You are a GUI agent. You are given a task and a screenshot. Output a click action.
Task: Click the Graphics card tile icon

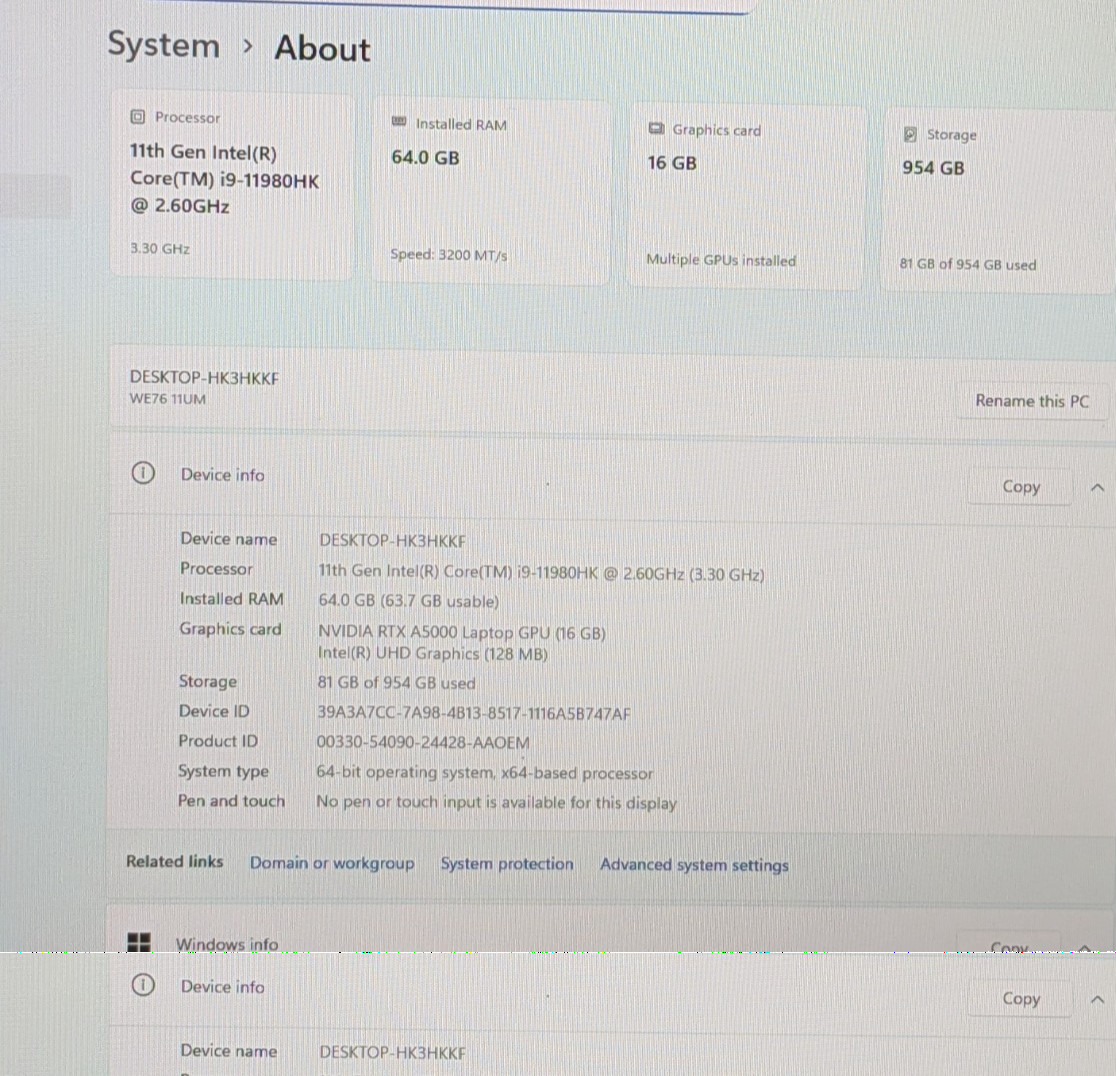656,129
